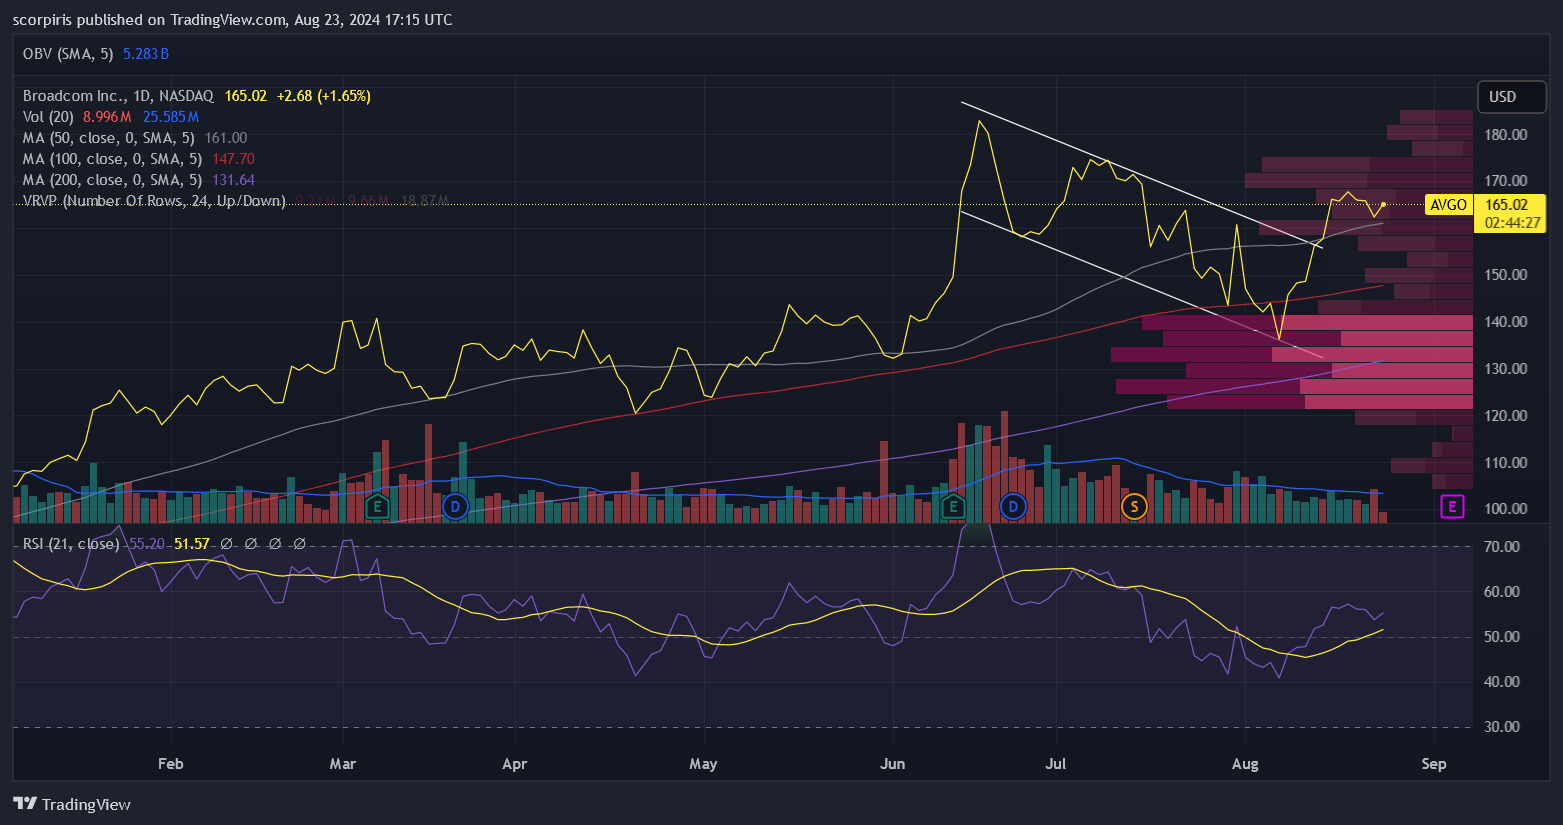
Task: Click the RSI 70.00 axis label
Action: tap(1502, 546)
